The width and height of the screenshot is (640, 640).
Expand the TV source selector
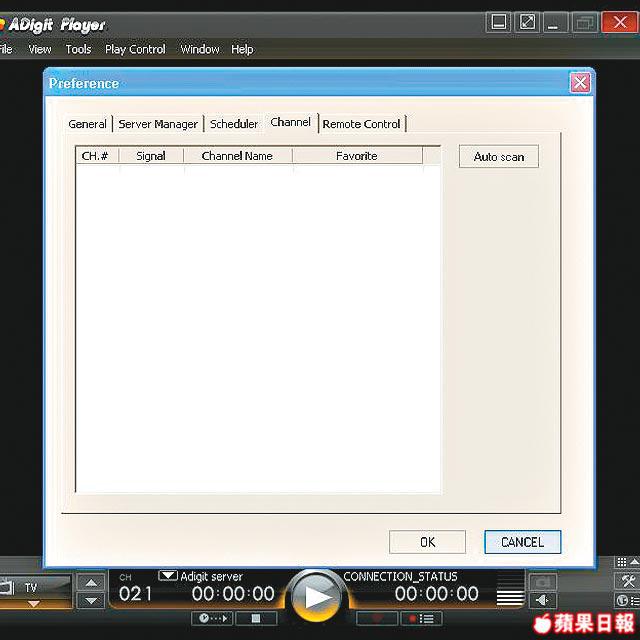click(33, 603)
